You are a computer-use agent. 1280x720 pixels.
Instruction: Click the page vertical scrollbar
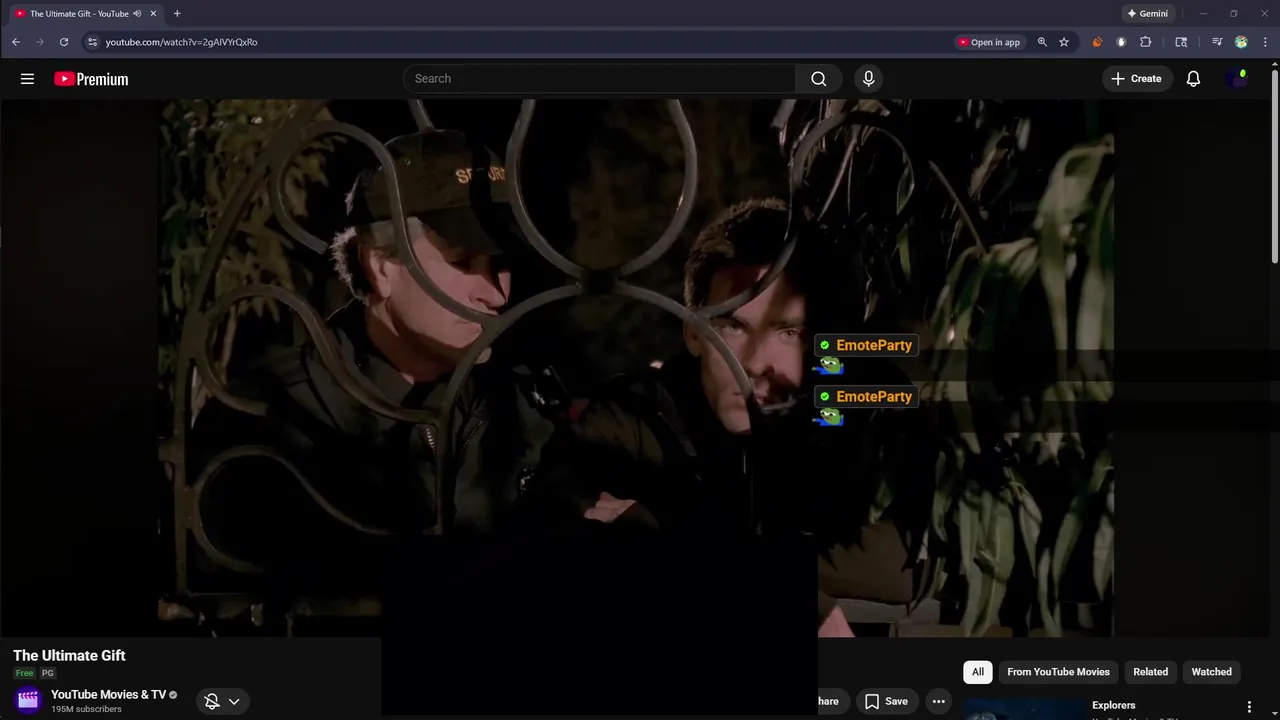[x=1275, y=165]
